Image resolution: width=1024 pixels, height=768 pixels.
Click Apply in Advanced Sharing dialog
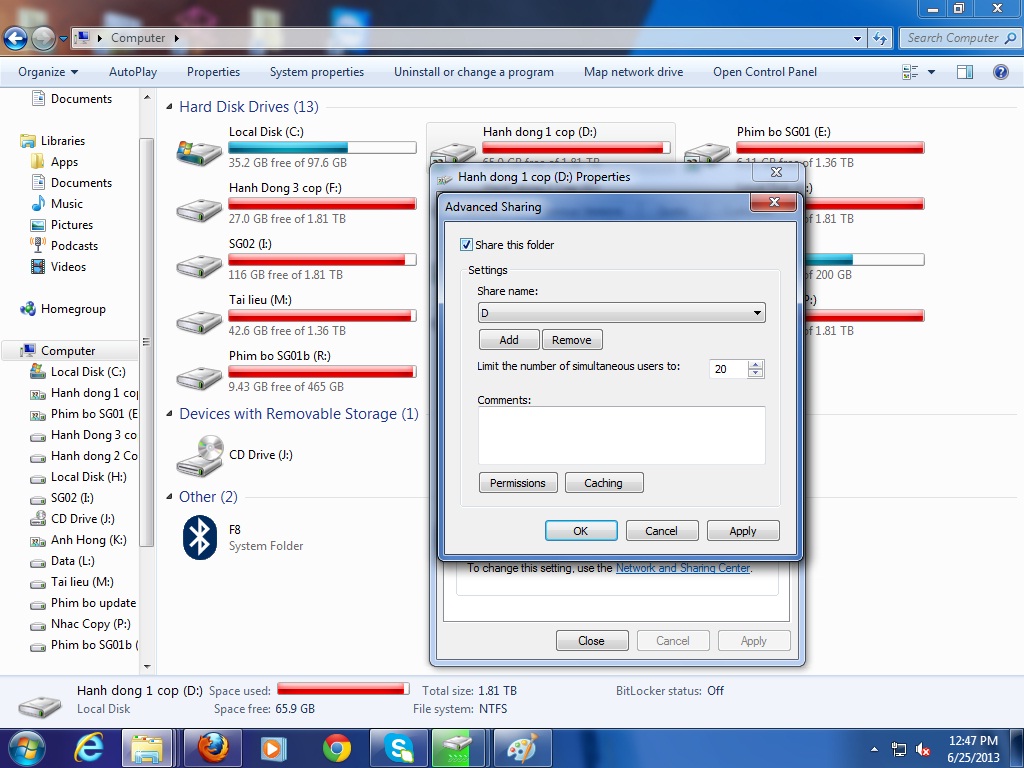point(743,531)
